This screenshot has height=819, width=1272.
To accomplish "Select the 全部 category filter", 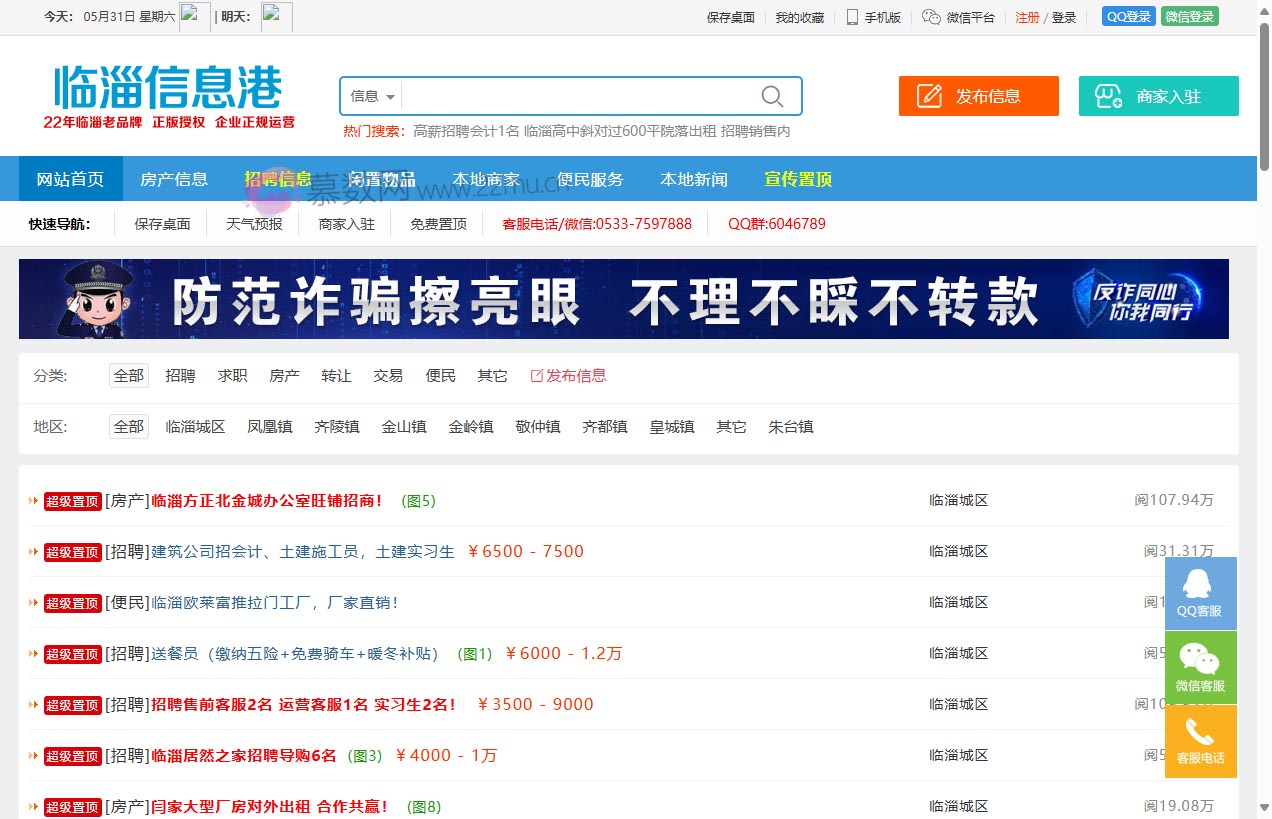I will pyautogui.click(x=128, y=375).
